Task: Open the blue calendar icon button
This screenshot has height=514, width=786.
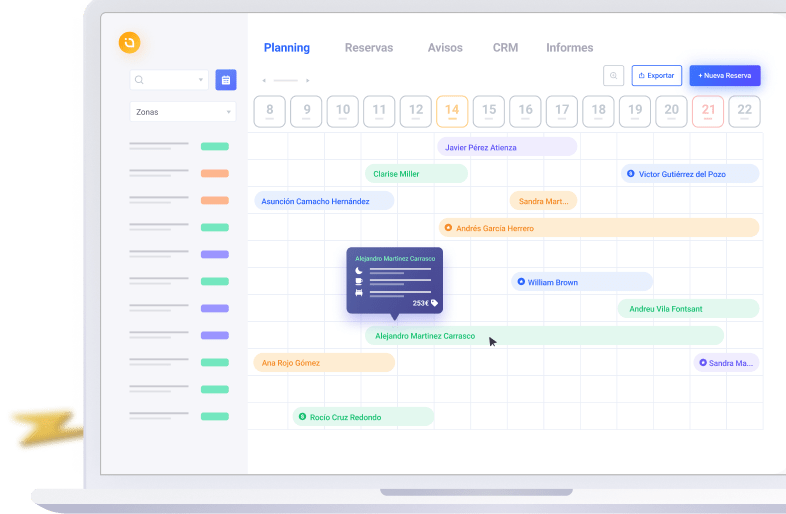Action: coord(225,80)
